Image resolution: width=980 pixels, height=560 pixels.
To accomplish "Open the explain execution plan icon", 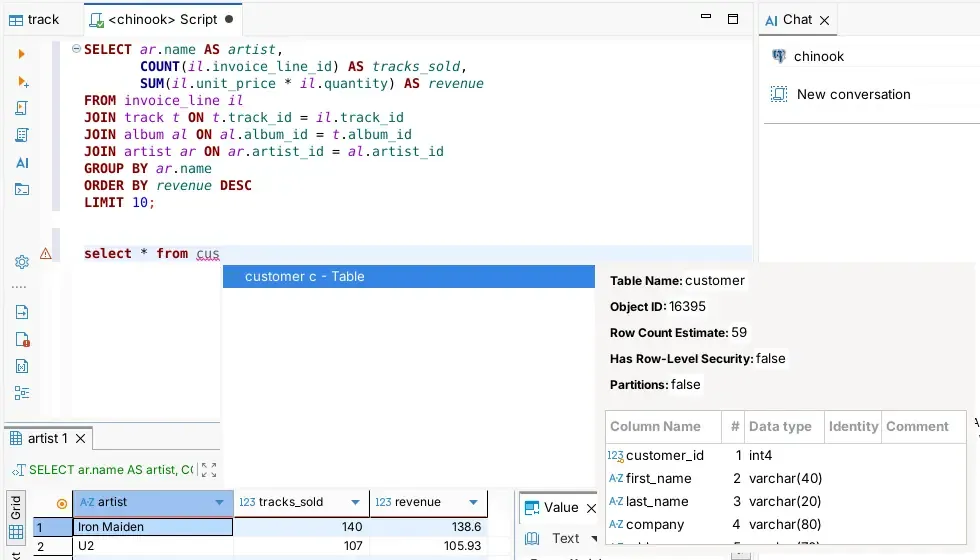I will [21, 135].
